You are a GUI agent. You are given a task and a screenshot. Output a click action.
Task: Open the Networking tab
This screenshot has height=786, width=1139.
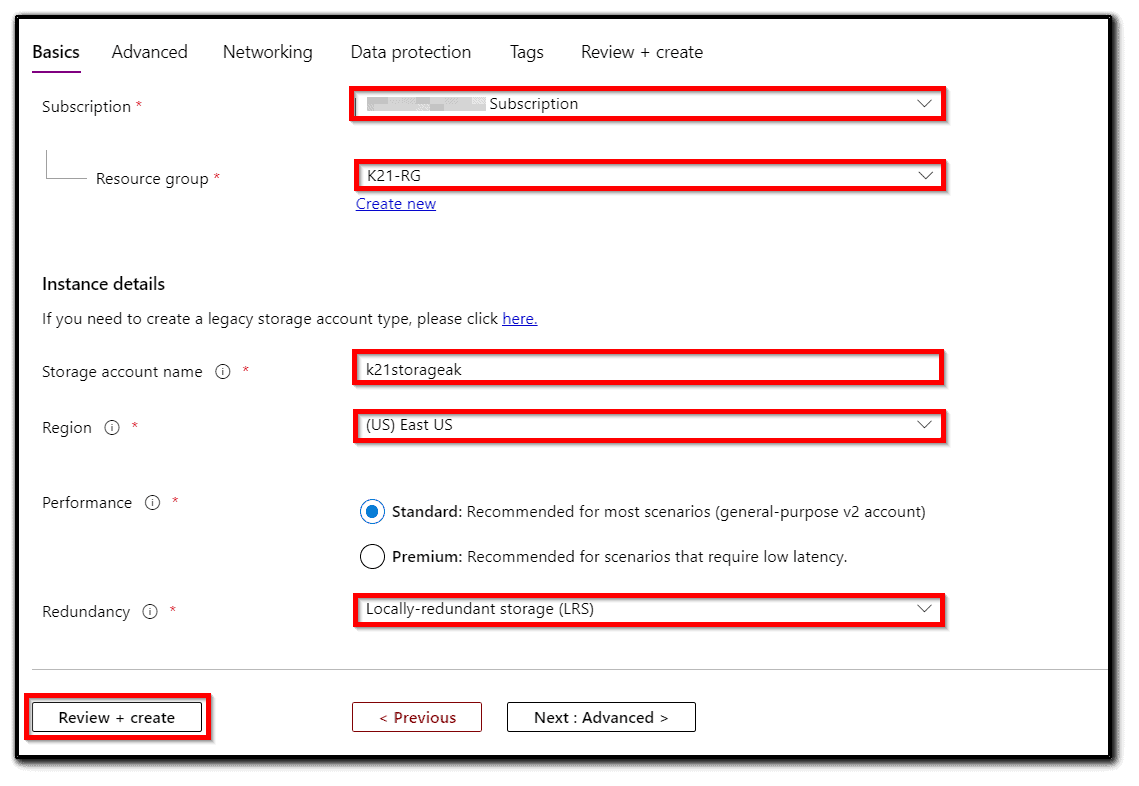267,52
